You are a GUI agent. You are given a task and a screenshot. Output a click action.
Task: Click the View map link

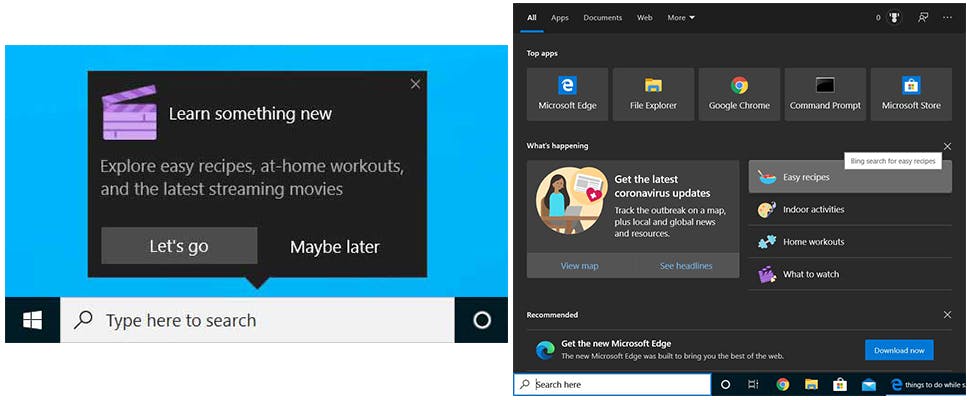[x=580, y=266]
